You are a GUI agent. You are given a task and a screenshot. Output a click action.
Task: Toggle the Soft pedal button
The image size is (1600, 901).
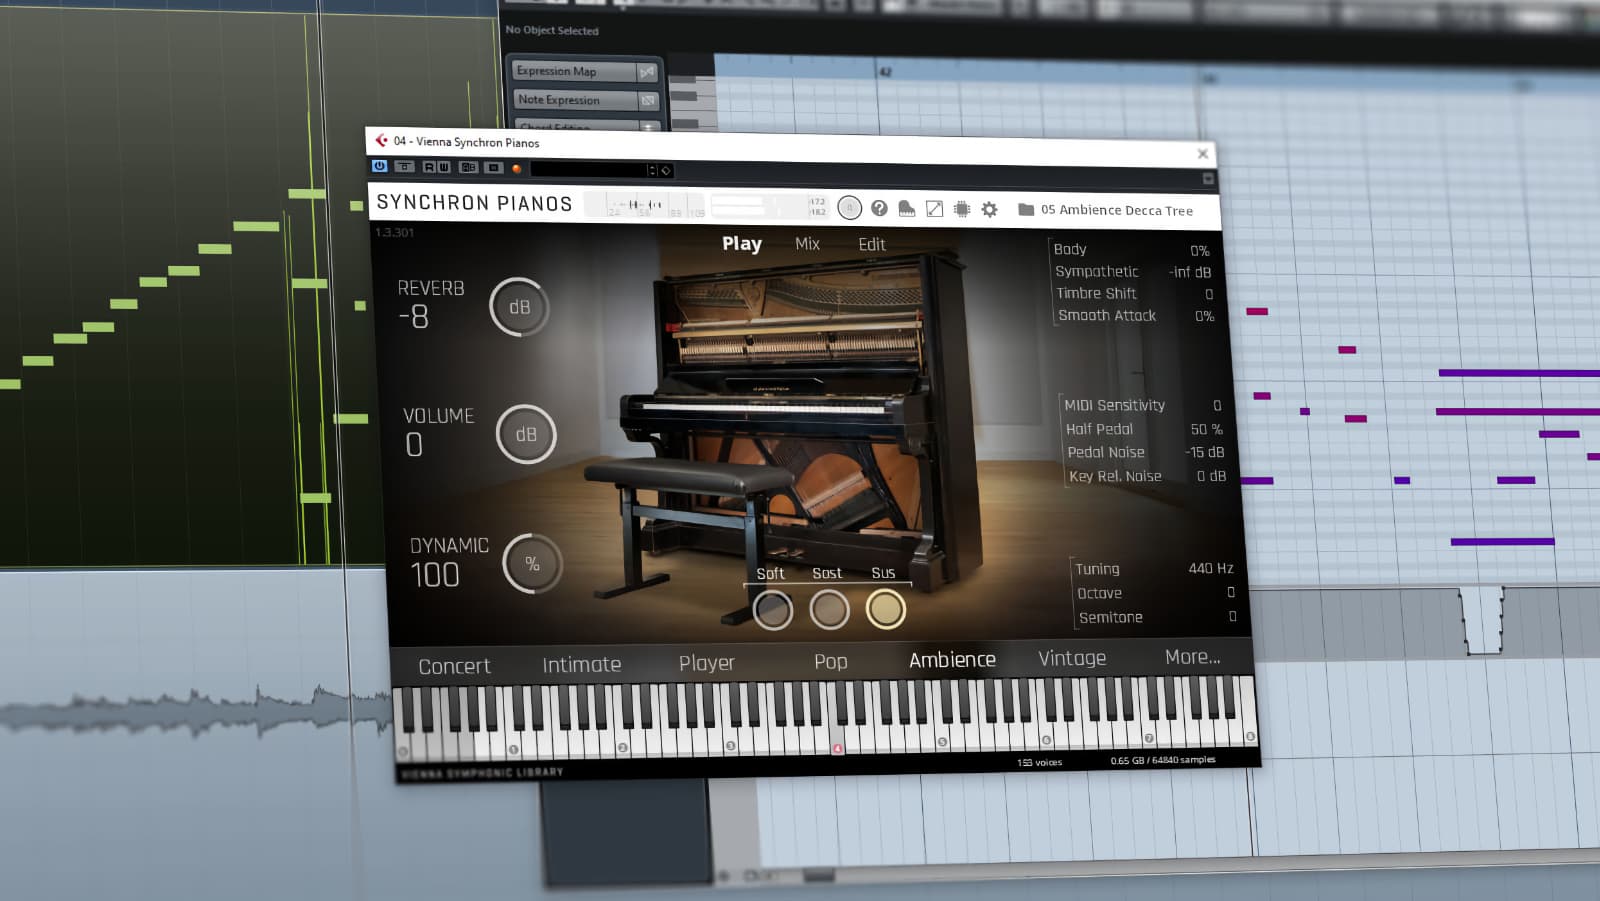click(772, 610)
